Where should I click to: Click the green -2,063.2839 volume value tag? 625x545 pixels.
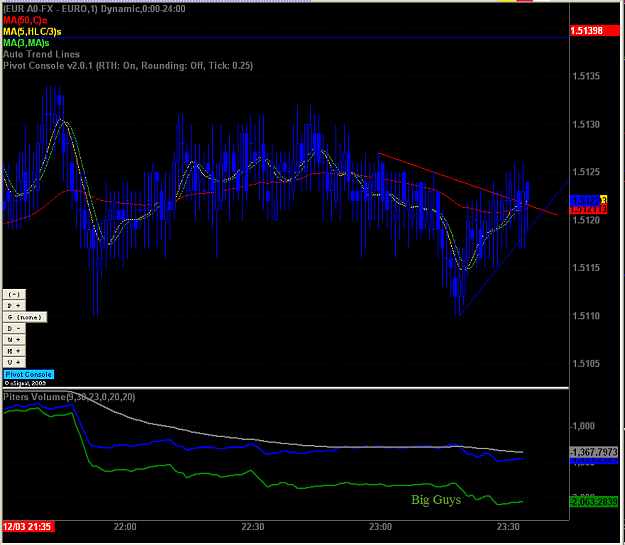click(594, 502)
